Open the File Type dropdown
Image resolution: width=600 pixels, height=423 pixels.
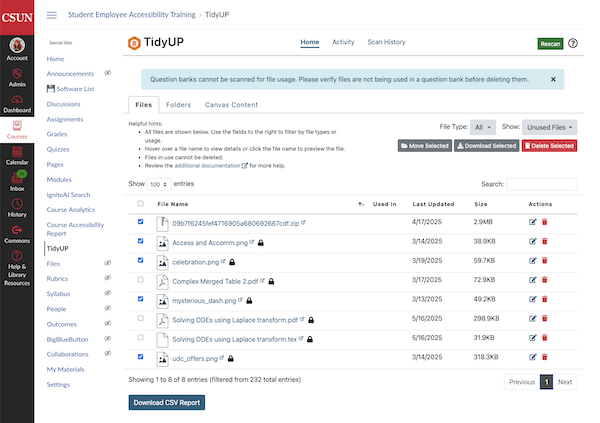483,127
